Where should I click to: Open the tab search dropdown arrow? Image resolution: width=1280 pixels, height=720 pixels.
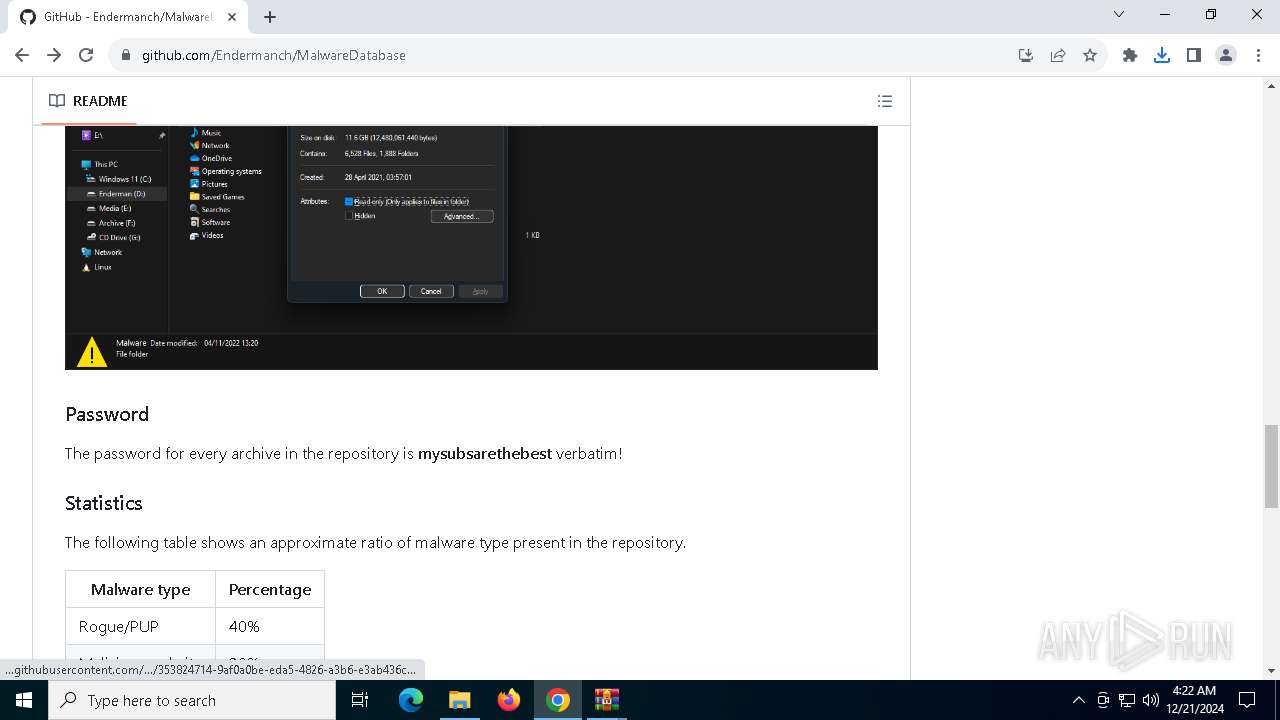point(1119,14)
